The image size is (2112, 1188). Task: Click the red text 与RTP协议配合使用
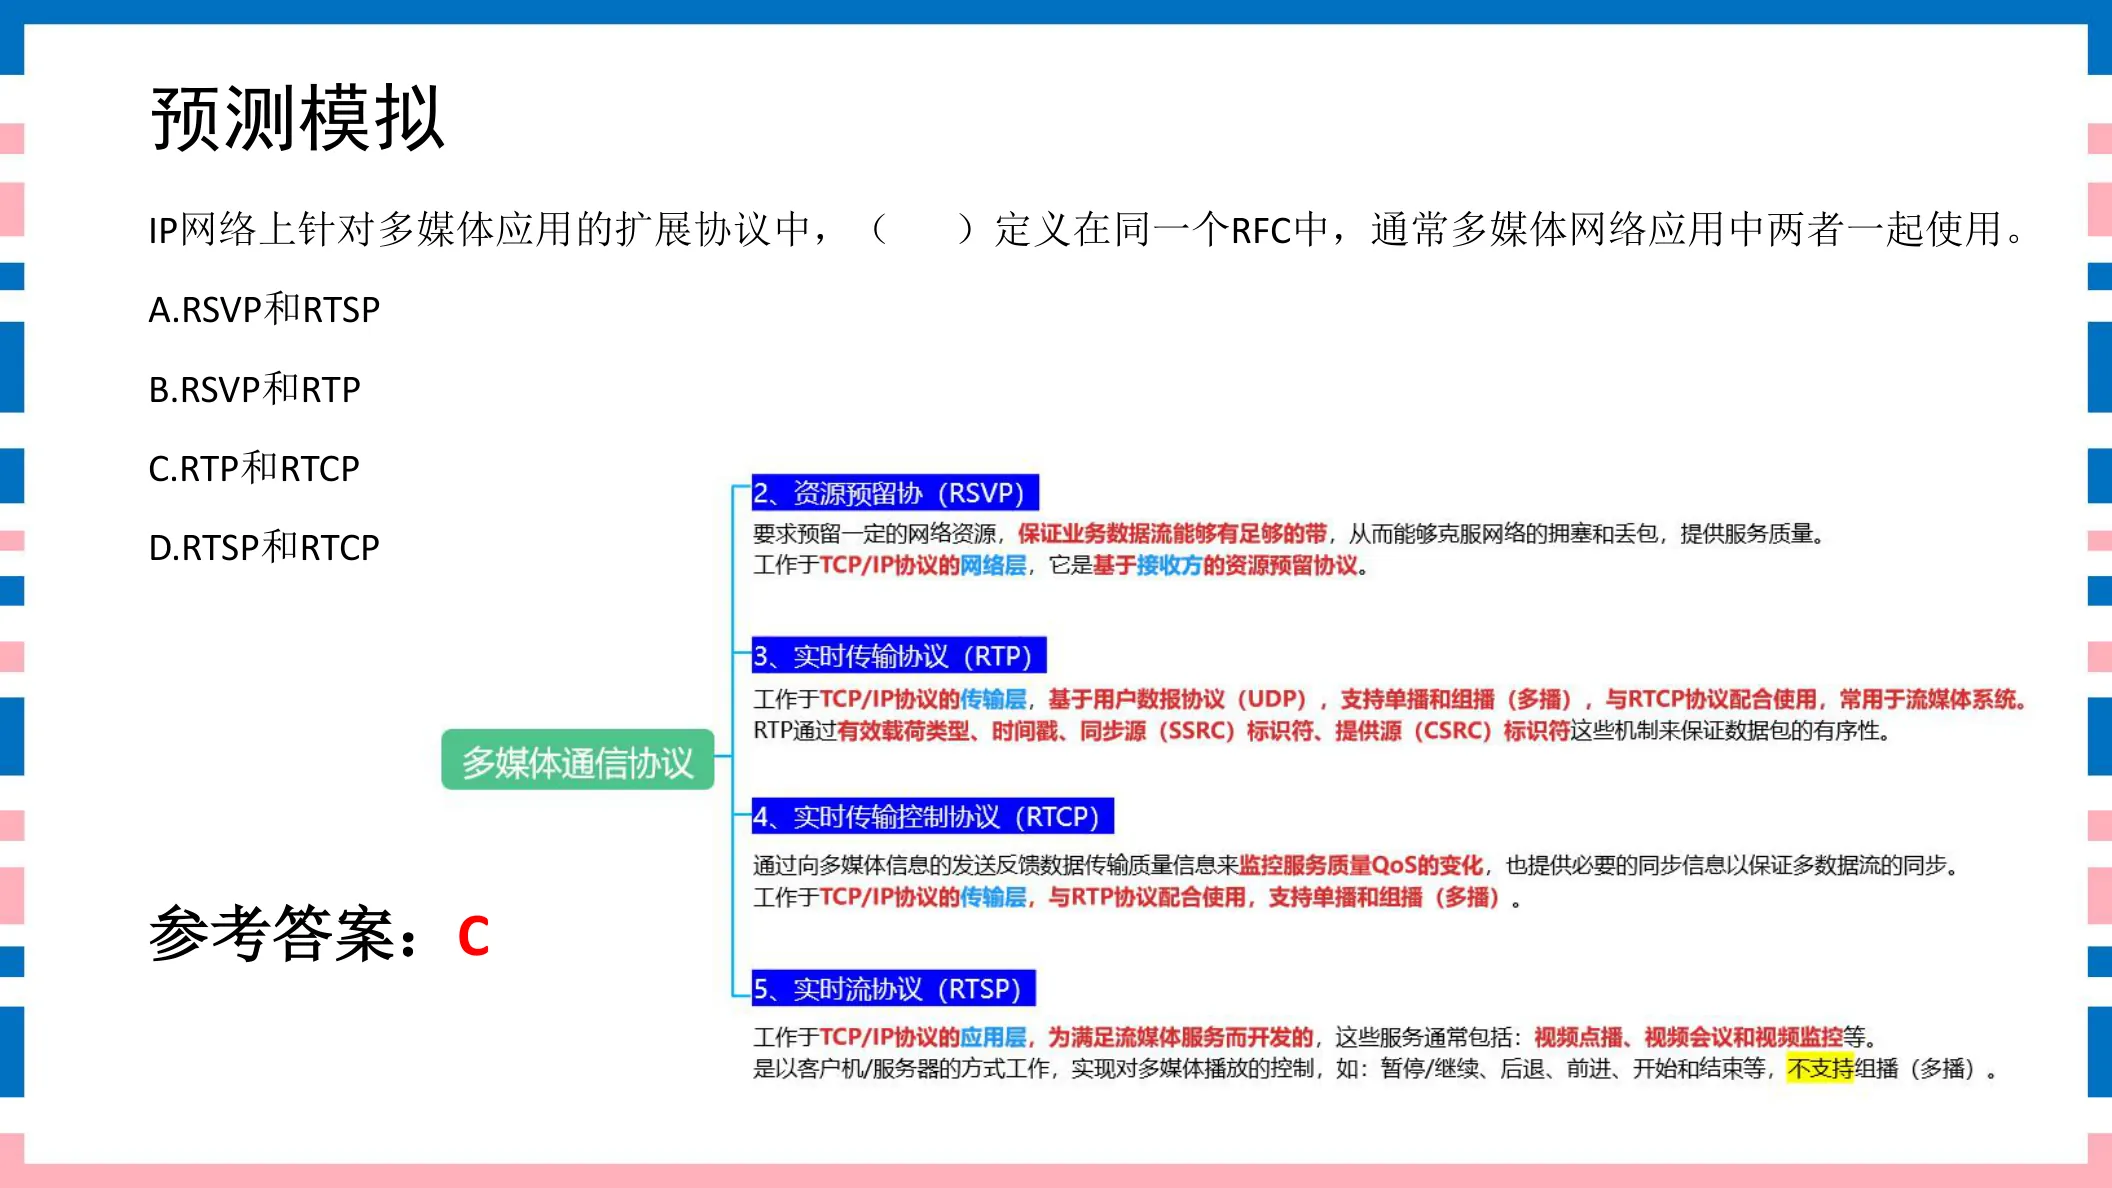click(x=1147, y=897)
